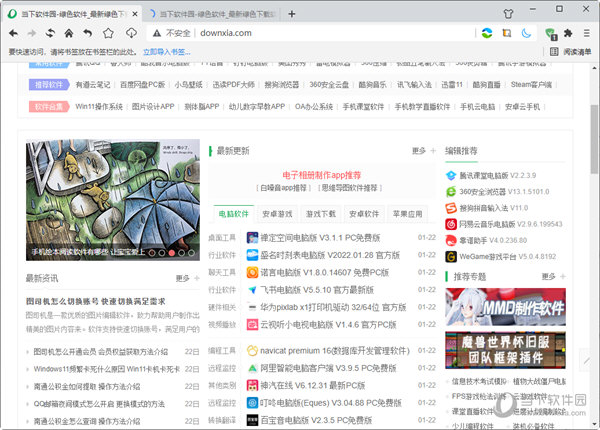Click the 阿里智能电脑客户端 icon

(x=252, y=368)
